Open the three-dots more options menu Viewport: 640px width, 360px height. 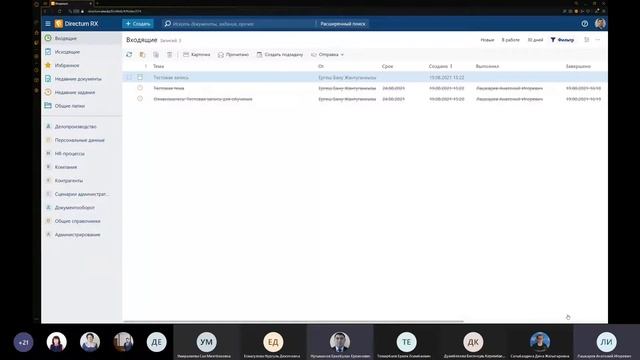coord(598,40)
